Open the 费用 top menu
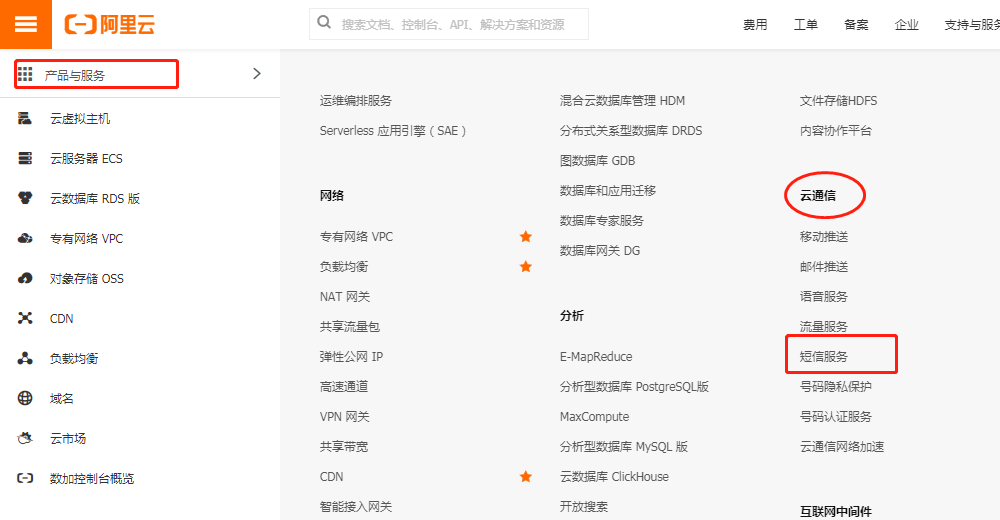The width and height of the screenshot is (1000, 520). tap(755, 25)
